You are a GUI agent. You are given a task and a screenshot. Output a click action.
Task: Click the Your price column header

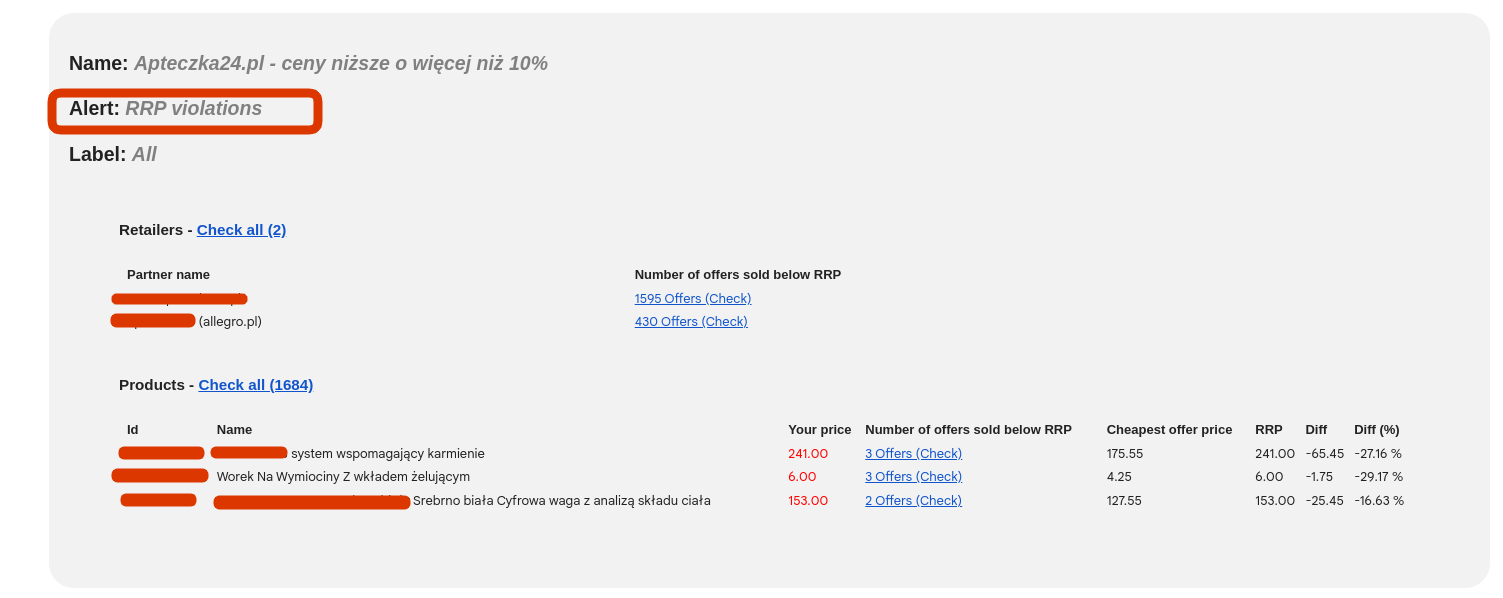(819, 430)
